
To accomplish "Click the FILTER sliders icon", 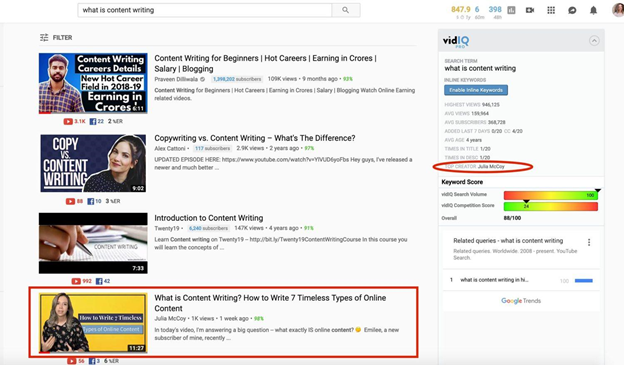I will click(44, 37).
